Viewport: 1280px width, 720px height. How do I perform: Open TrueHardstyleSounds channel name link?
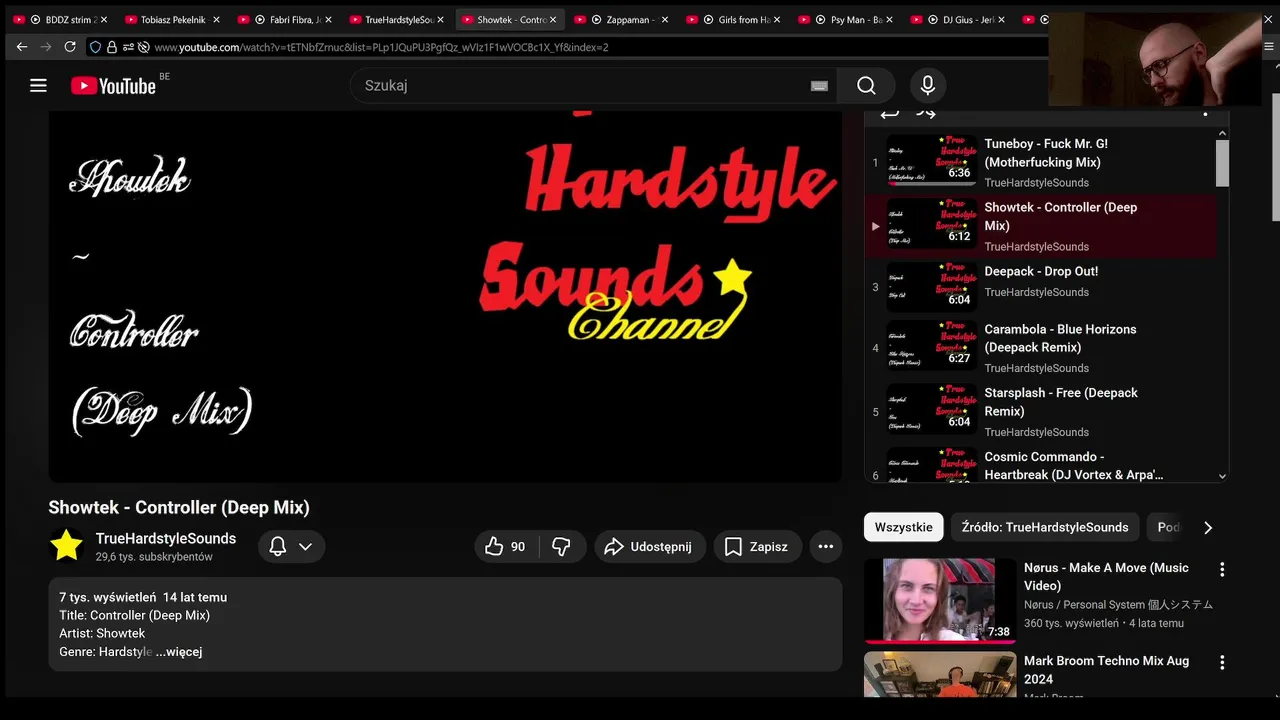166,538
